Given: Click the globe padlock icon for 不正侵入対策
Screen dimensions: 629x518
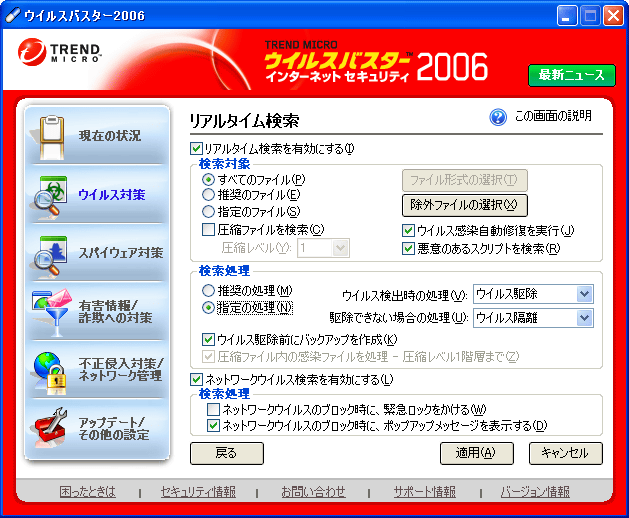Looking at the screenshot, I should (50, 372).
